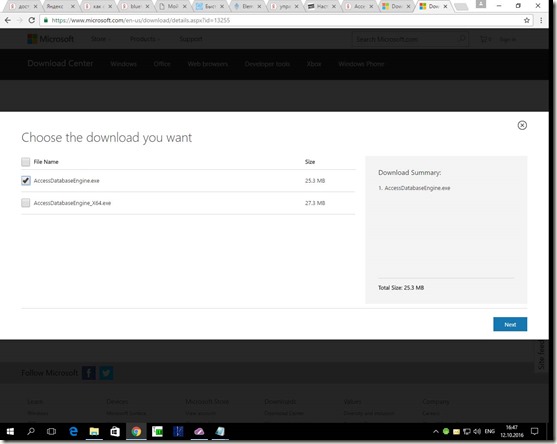Open the Xbox category

tap(314, 64)
